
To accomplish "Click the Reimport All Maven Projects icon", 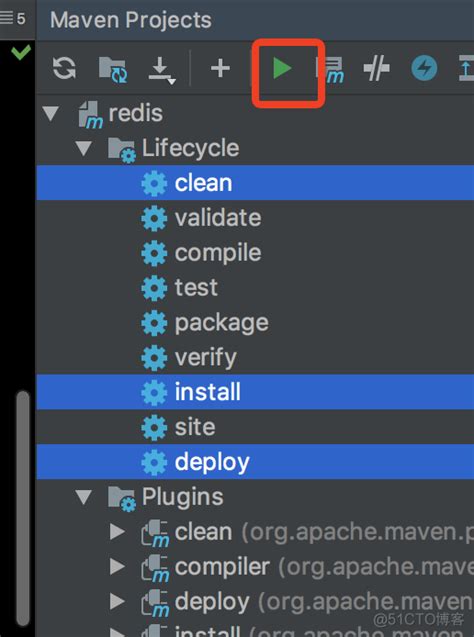I will (x=64, y=68).
